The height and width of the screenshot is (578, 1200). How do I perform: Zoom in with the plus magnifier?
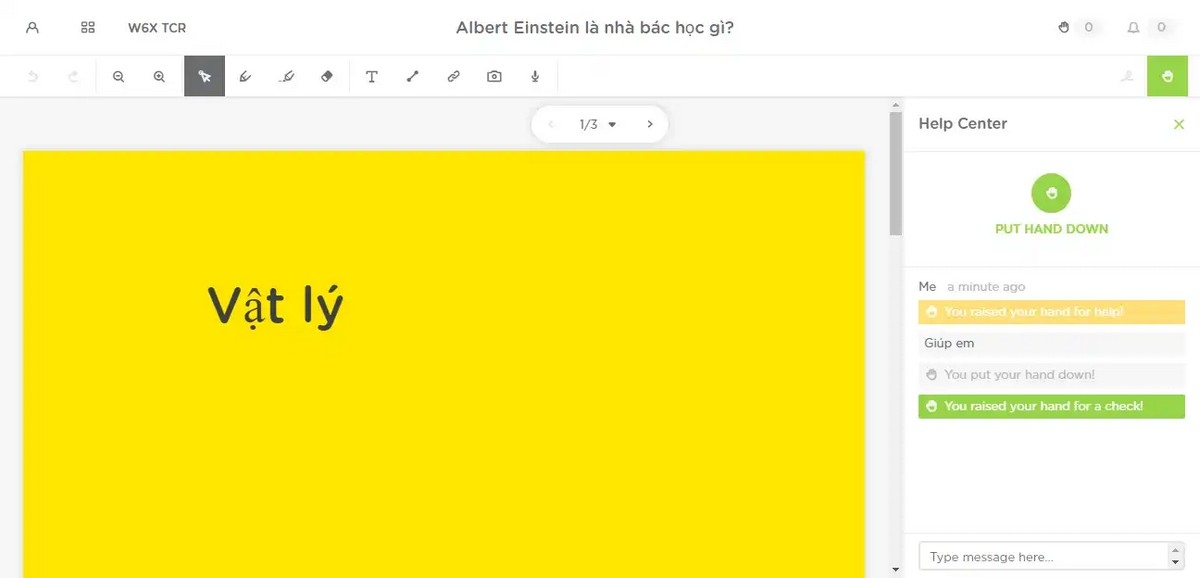tap(160, 76)
